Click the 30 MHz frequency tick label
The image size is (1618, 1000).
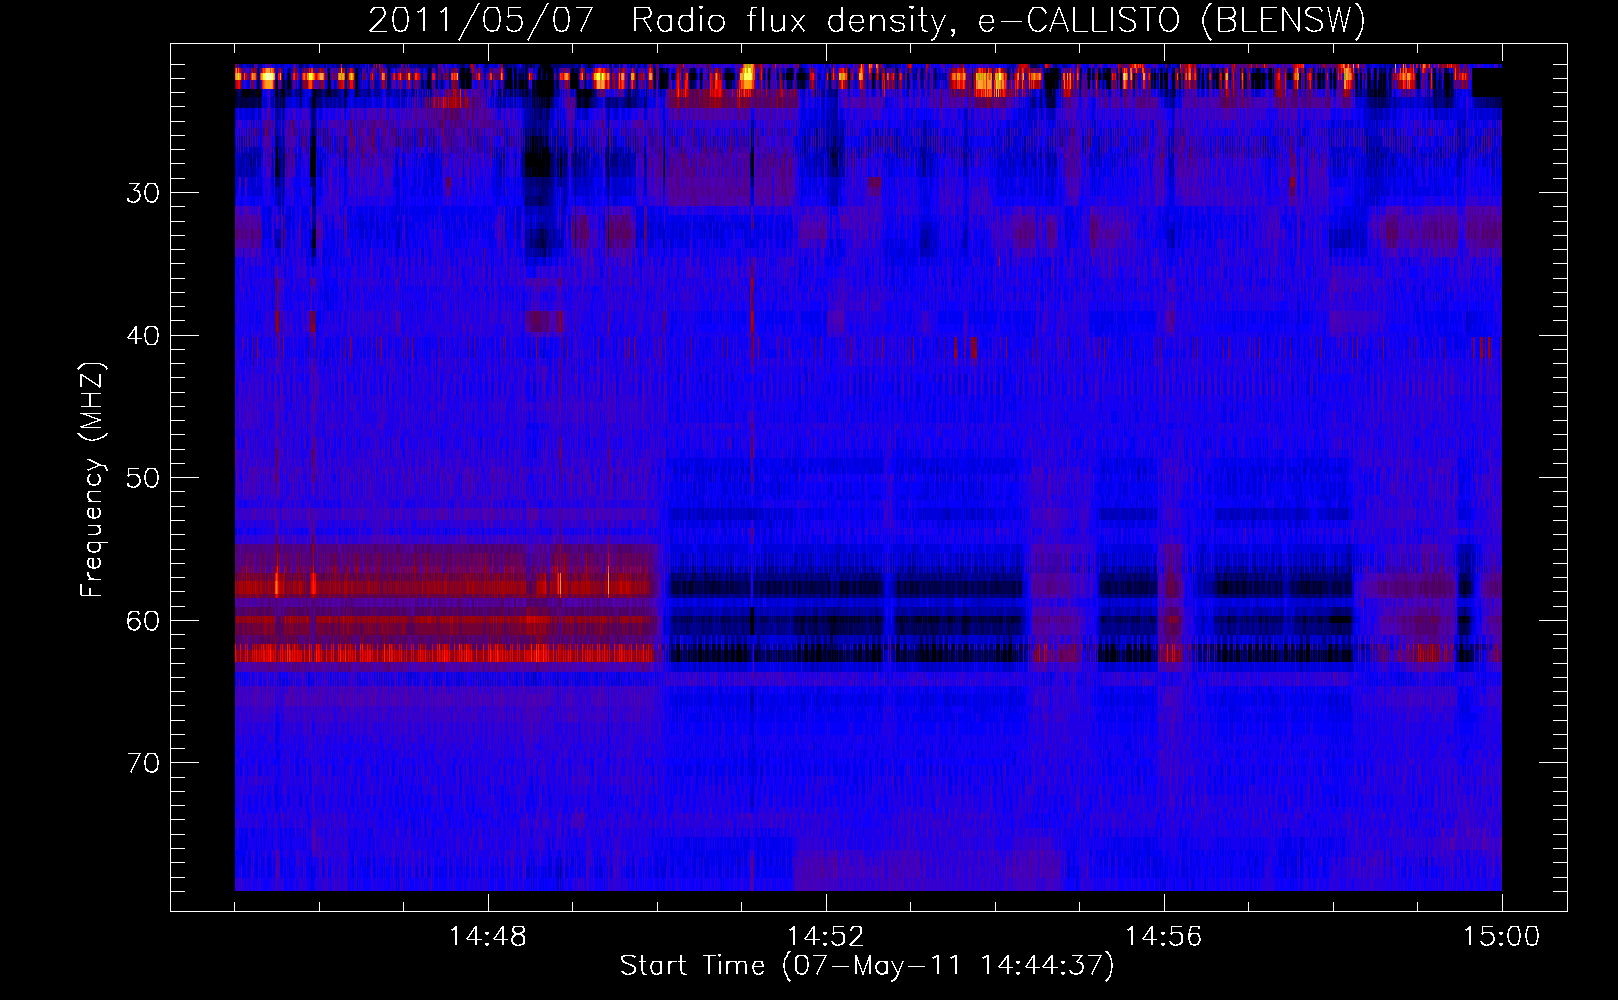tap(143, 193)
